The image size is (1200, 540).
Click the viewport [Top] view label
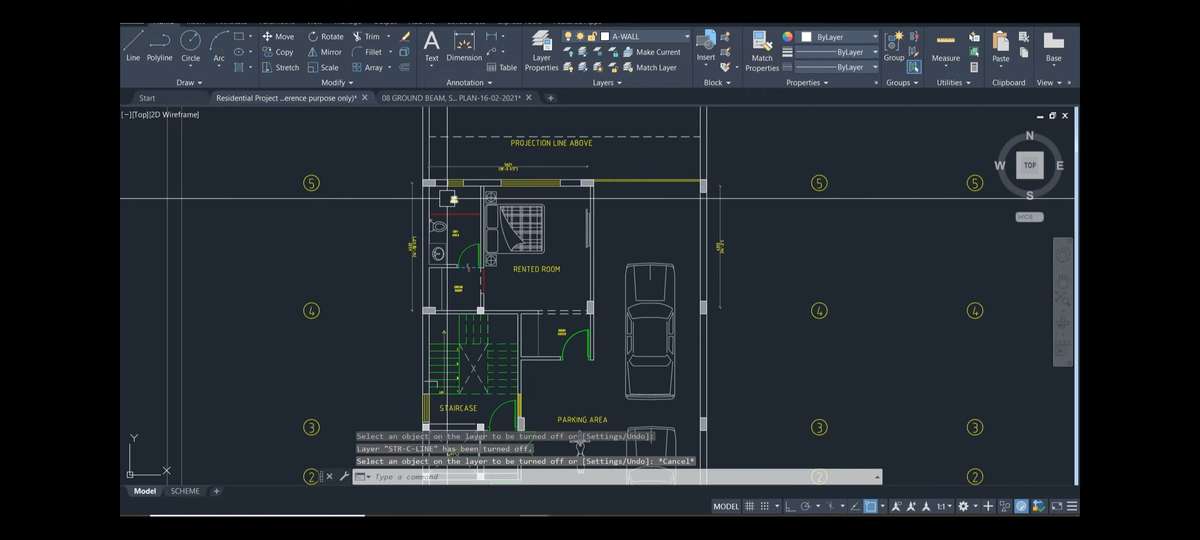pyautogui.click(x=138, y=115)
